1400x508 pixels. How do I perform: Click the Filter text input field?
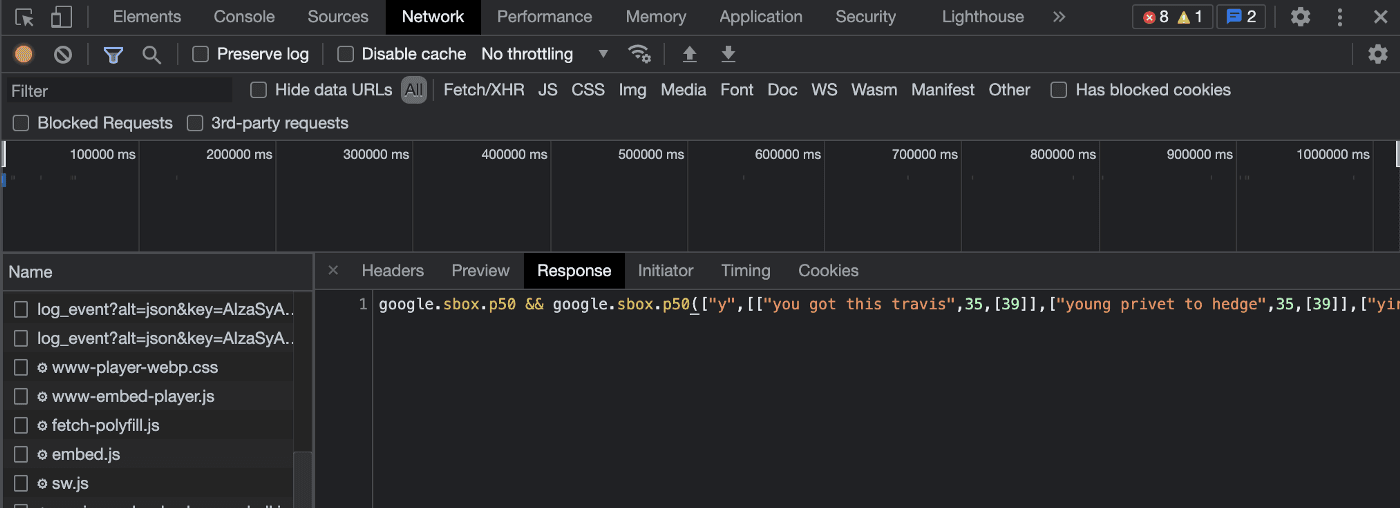120,91
